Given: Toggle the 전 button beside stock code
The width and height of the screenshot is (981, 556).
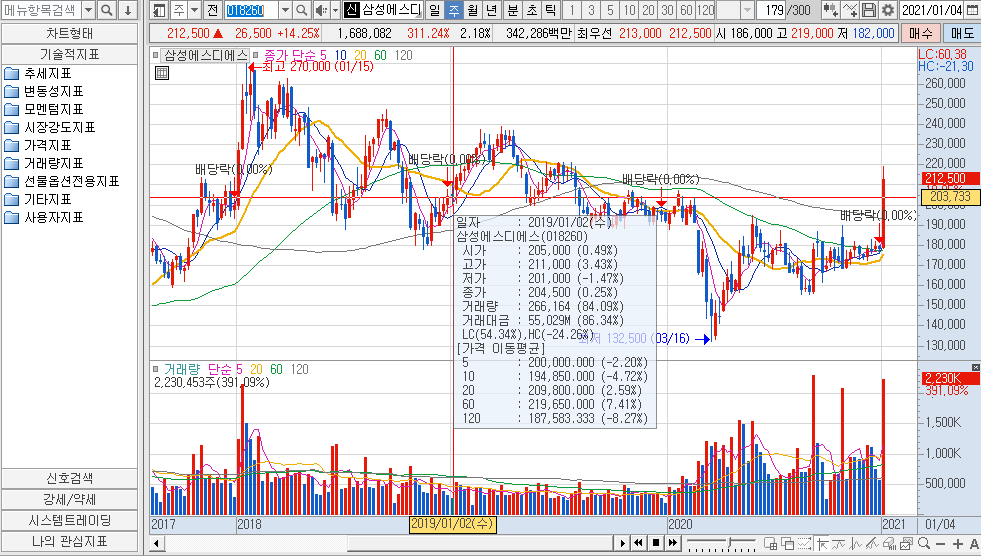Looking at the screenshot, I should click(213, 10).
